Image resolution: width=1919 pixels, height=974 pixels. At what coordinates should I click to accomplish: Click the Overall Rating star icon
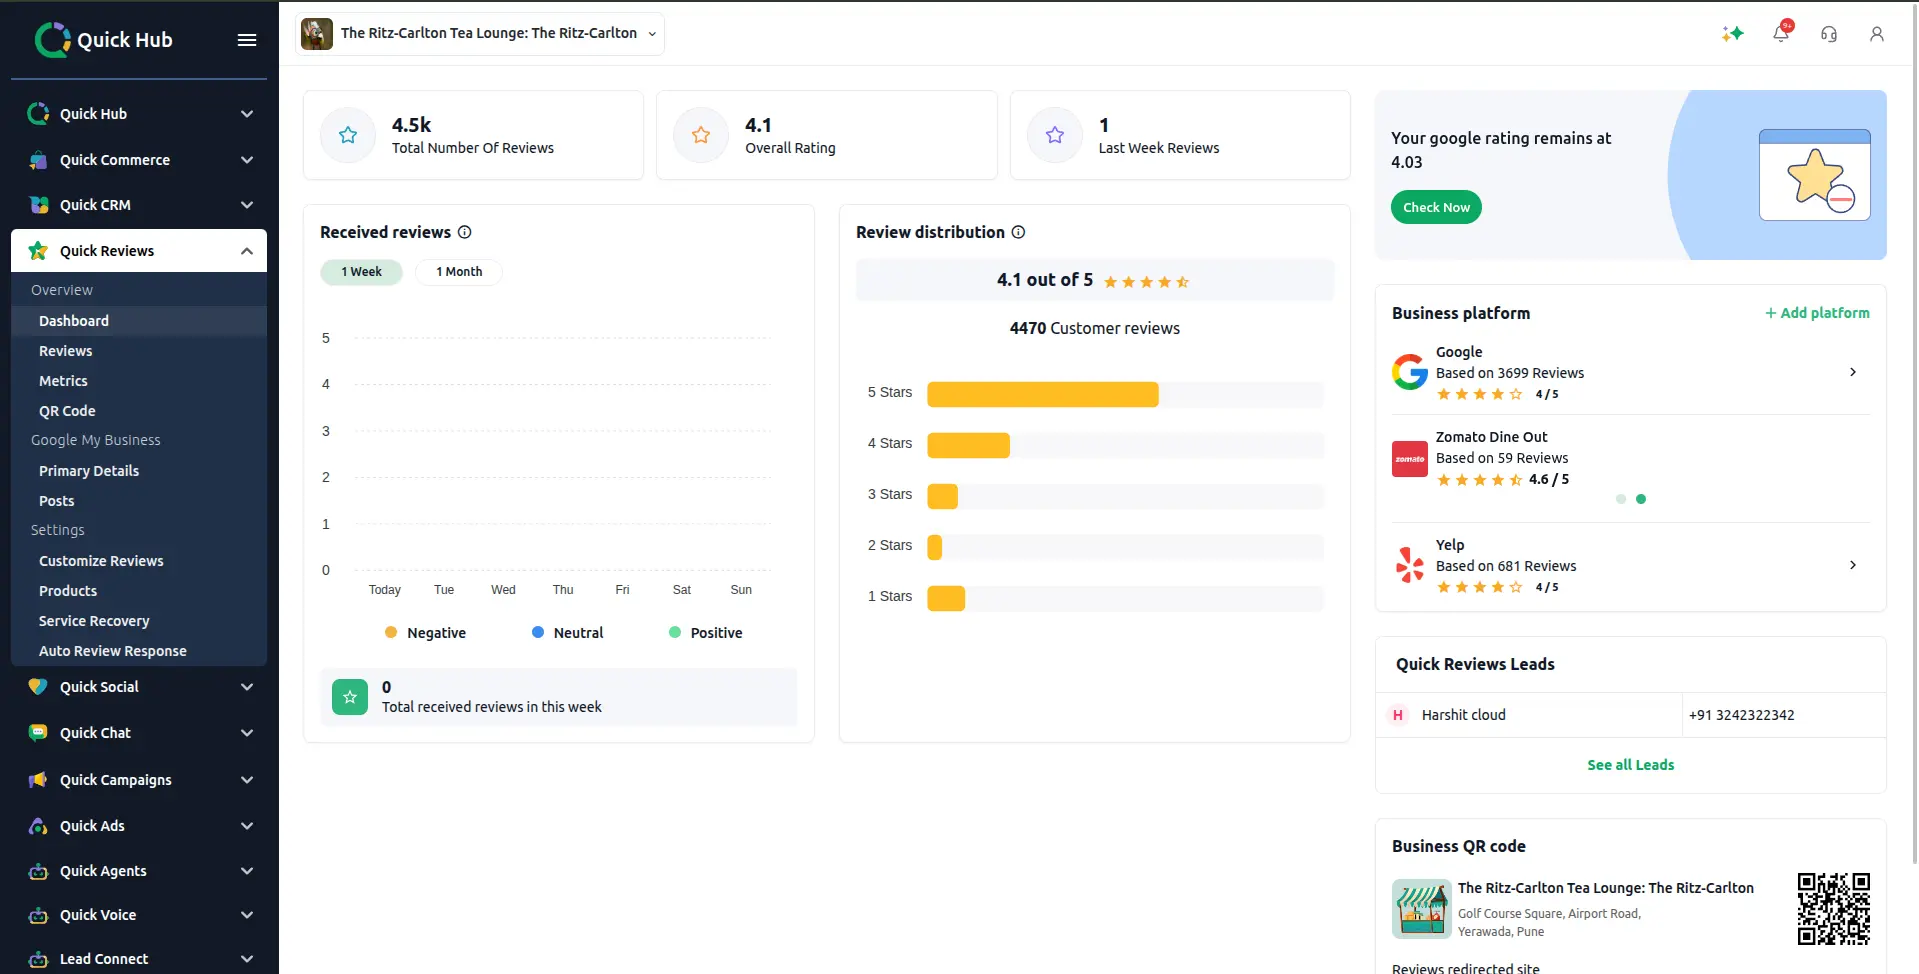tap(701, 135)
